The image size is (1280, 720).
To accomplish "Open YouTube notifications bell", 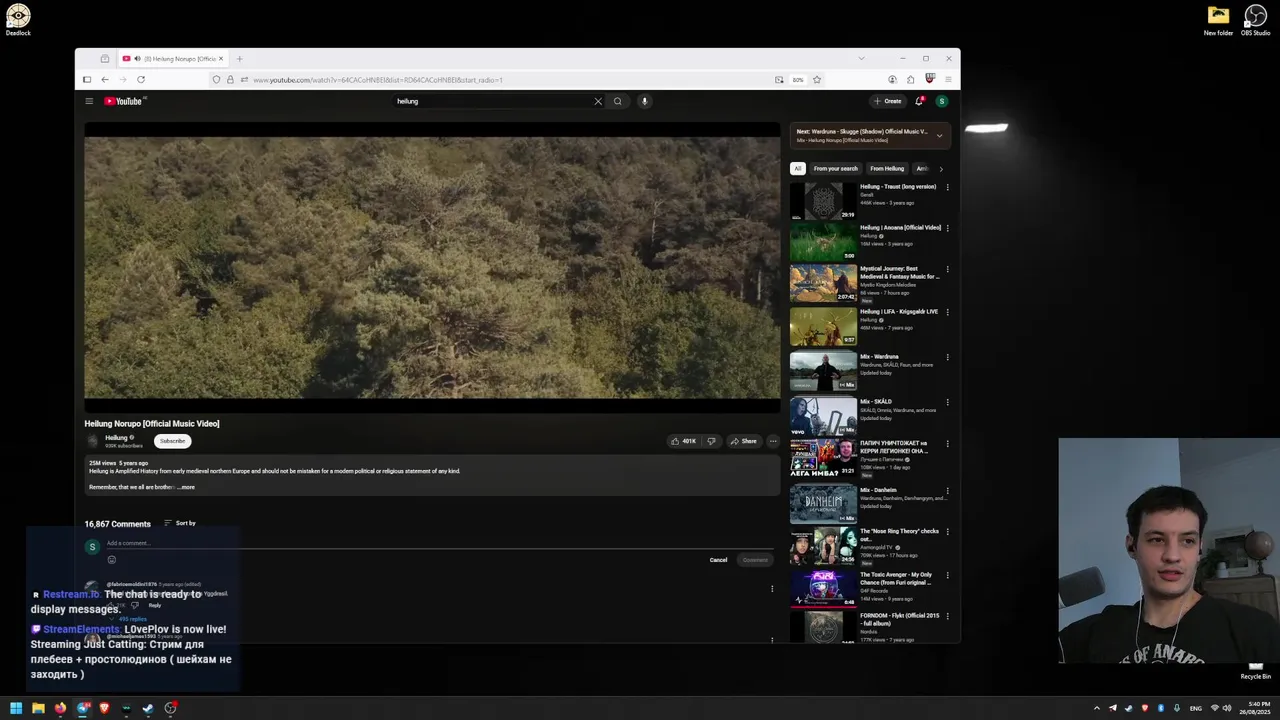I will [x=919, y=101].
